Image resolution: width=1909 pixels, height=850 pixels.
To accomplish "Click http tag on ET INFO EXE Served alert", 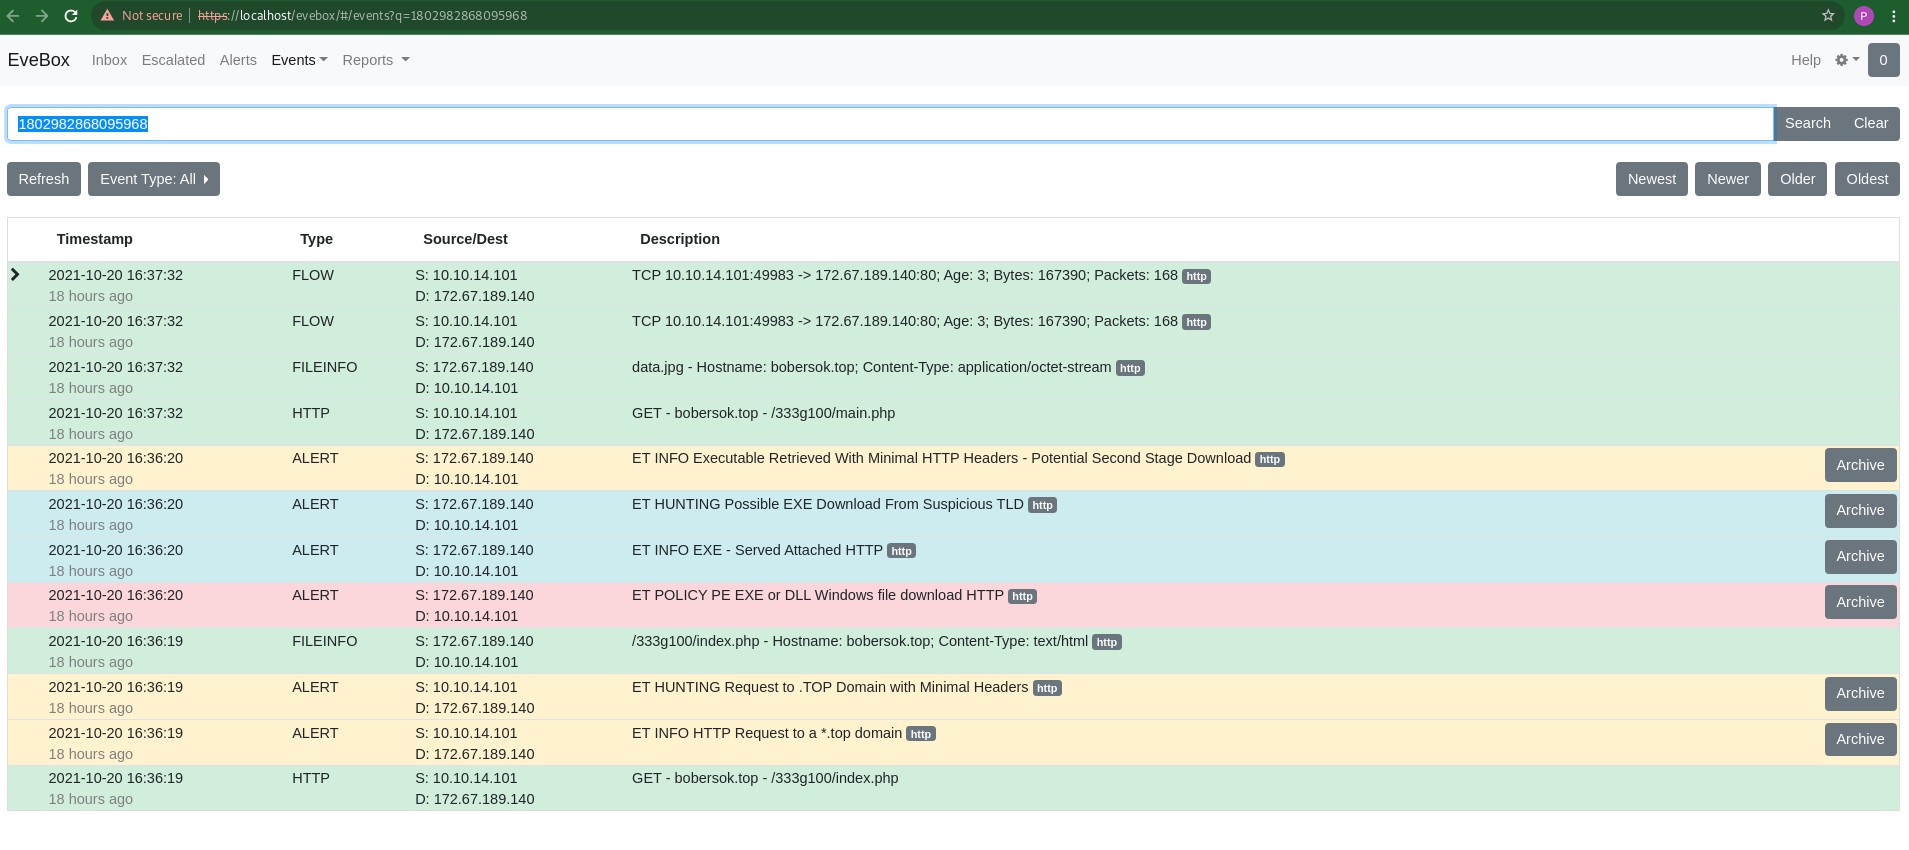I will tap(901, 551).
